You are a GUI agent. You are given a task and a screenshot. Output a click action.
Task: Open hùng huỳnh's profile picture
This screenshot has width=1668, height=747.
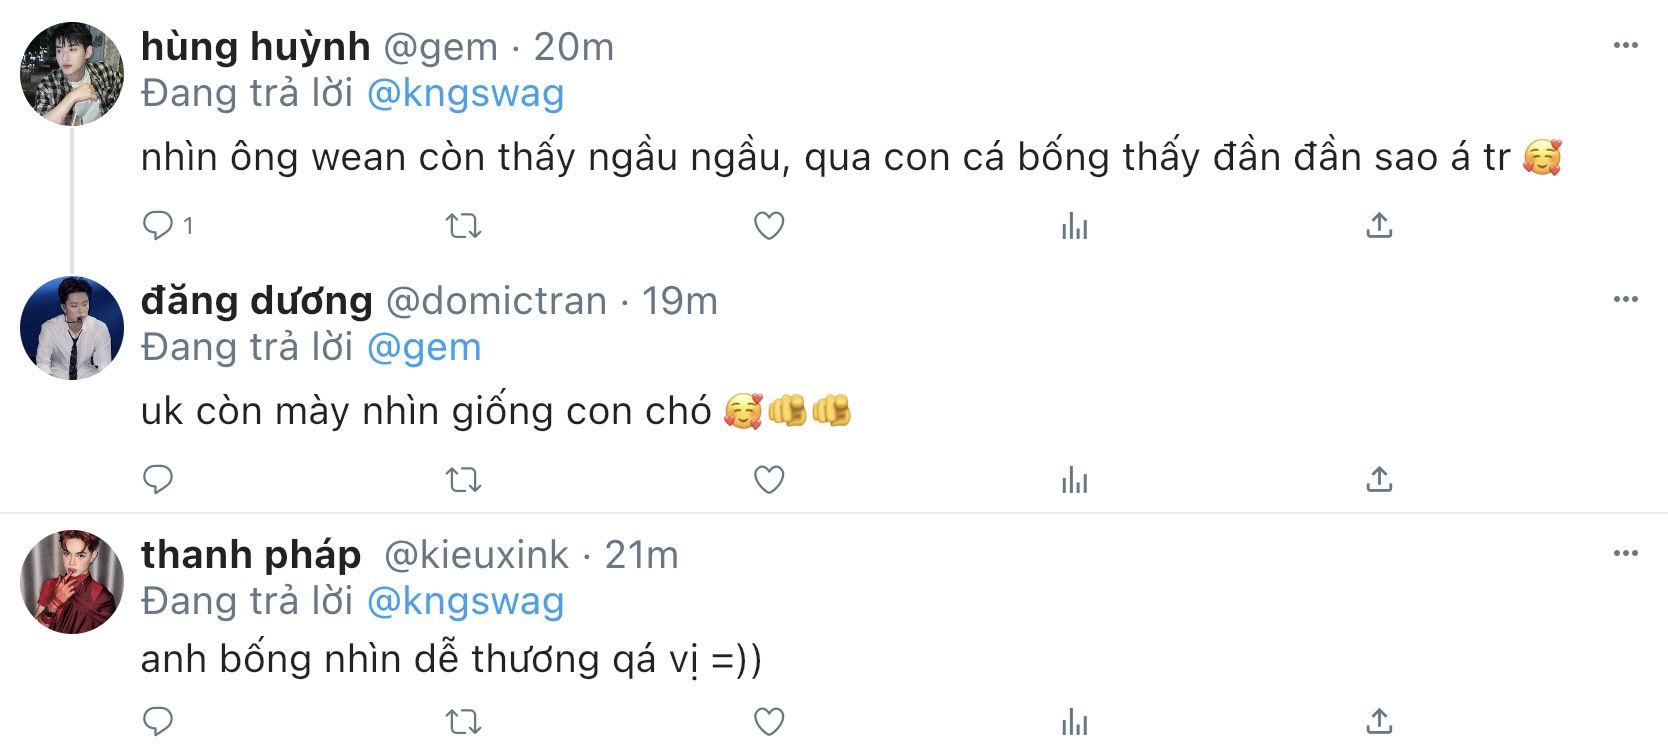[x=72, y=74]
